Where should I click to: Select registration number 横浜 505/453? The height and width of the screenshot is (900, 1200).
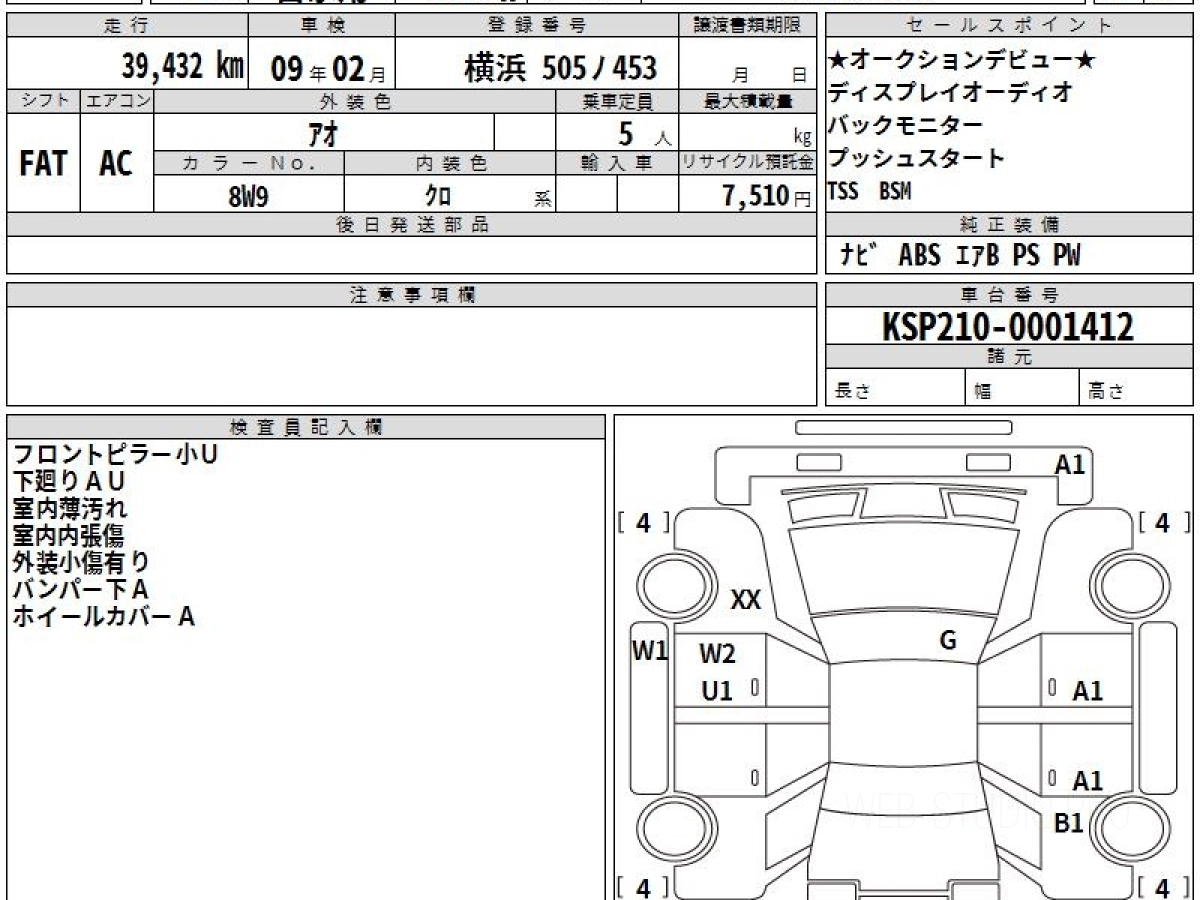(560, 68)
